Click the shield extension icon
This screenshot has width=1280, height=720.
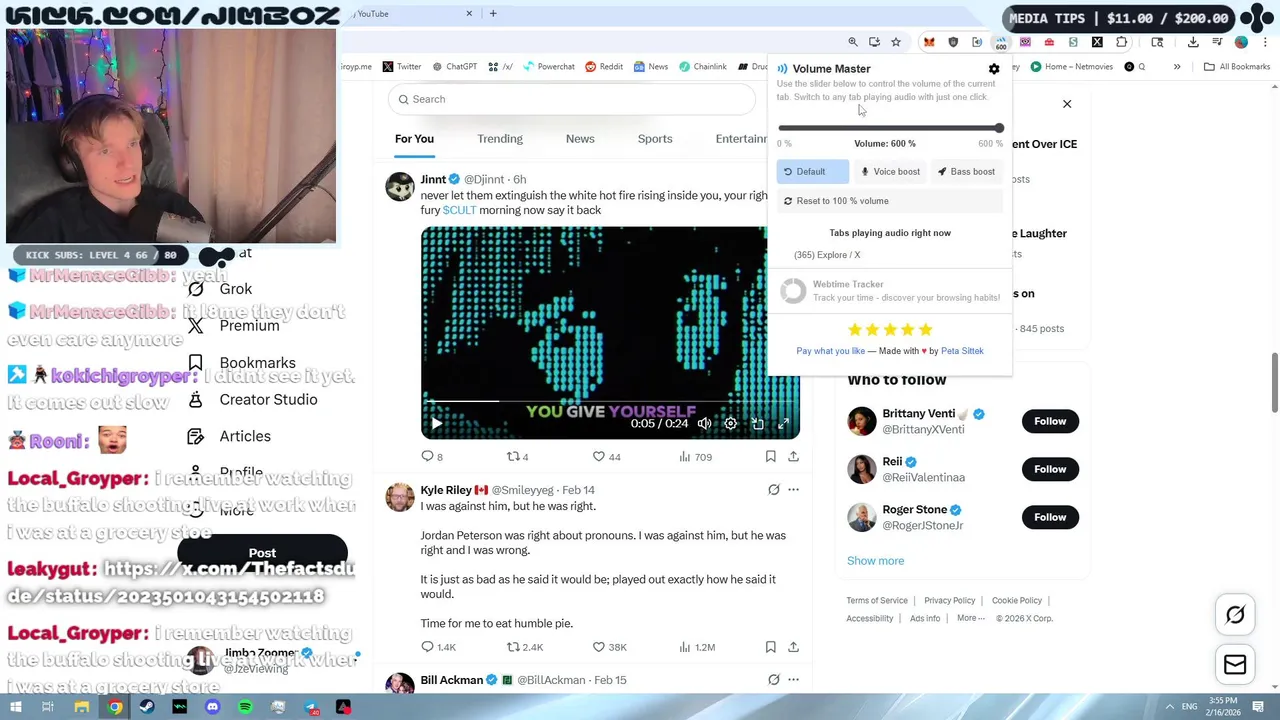click(953, 42)
